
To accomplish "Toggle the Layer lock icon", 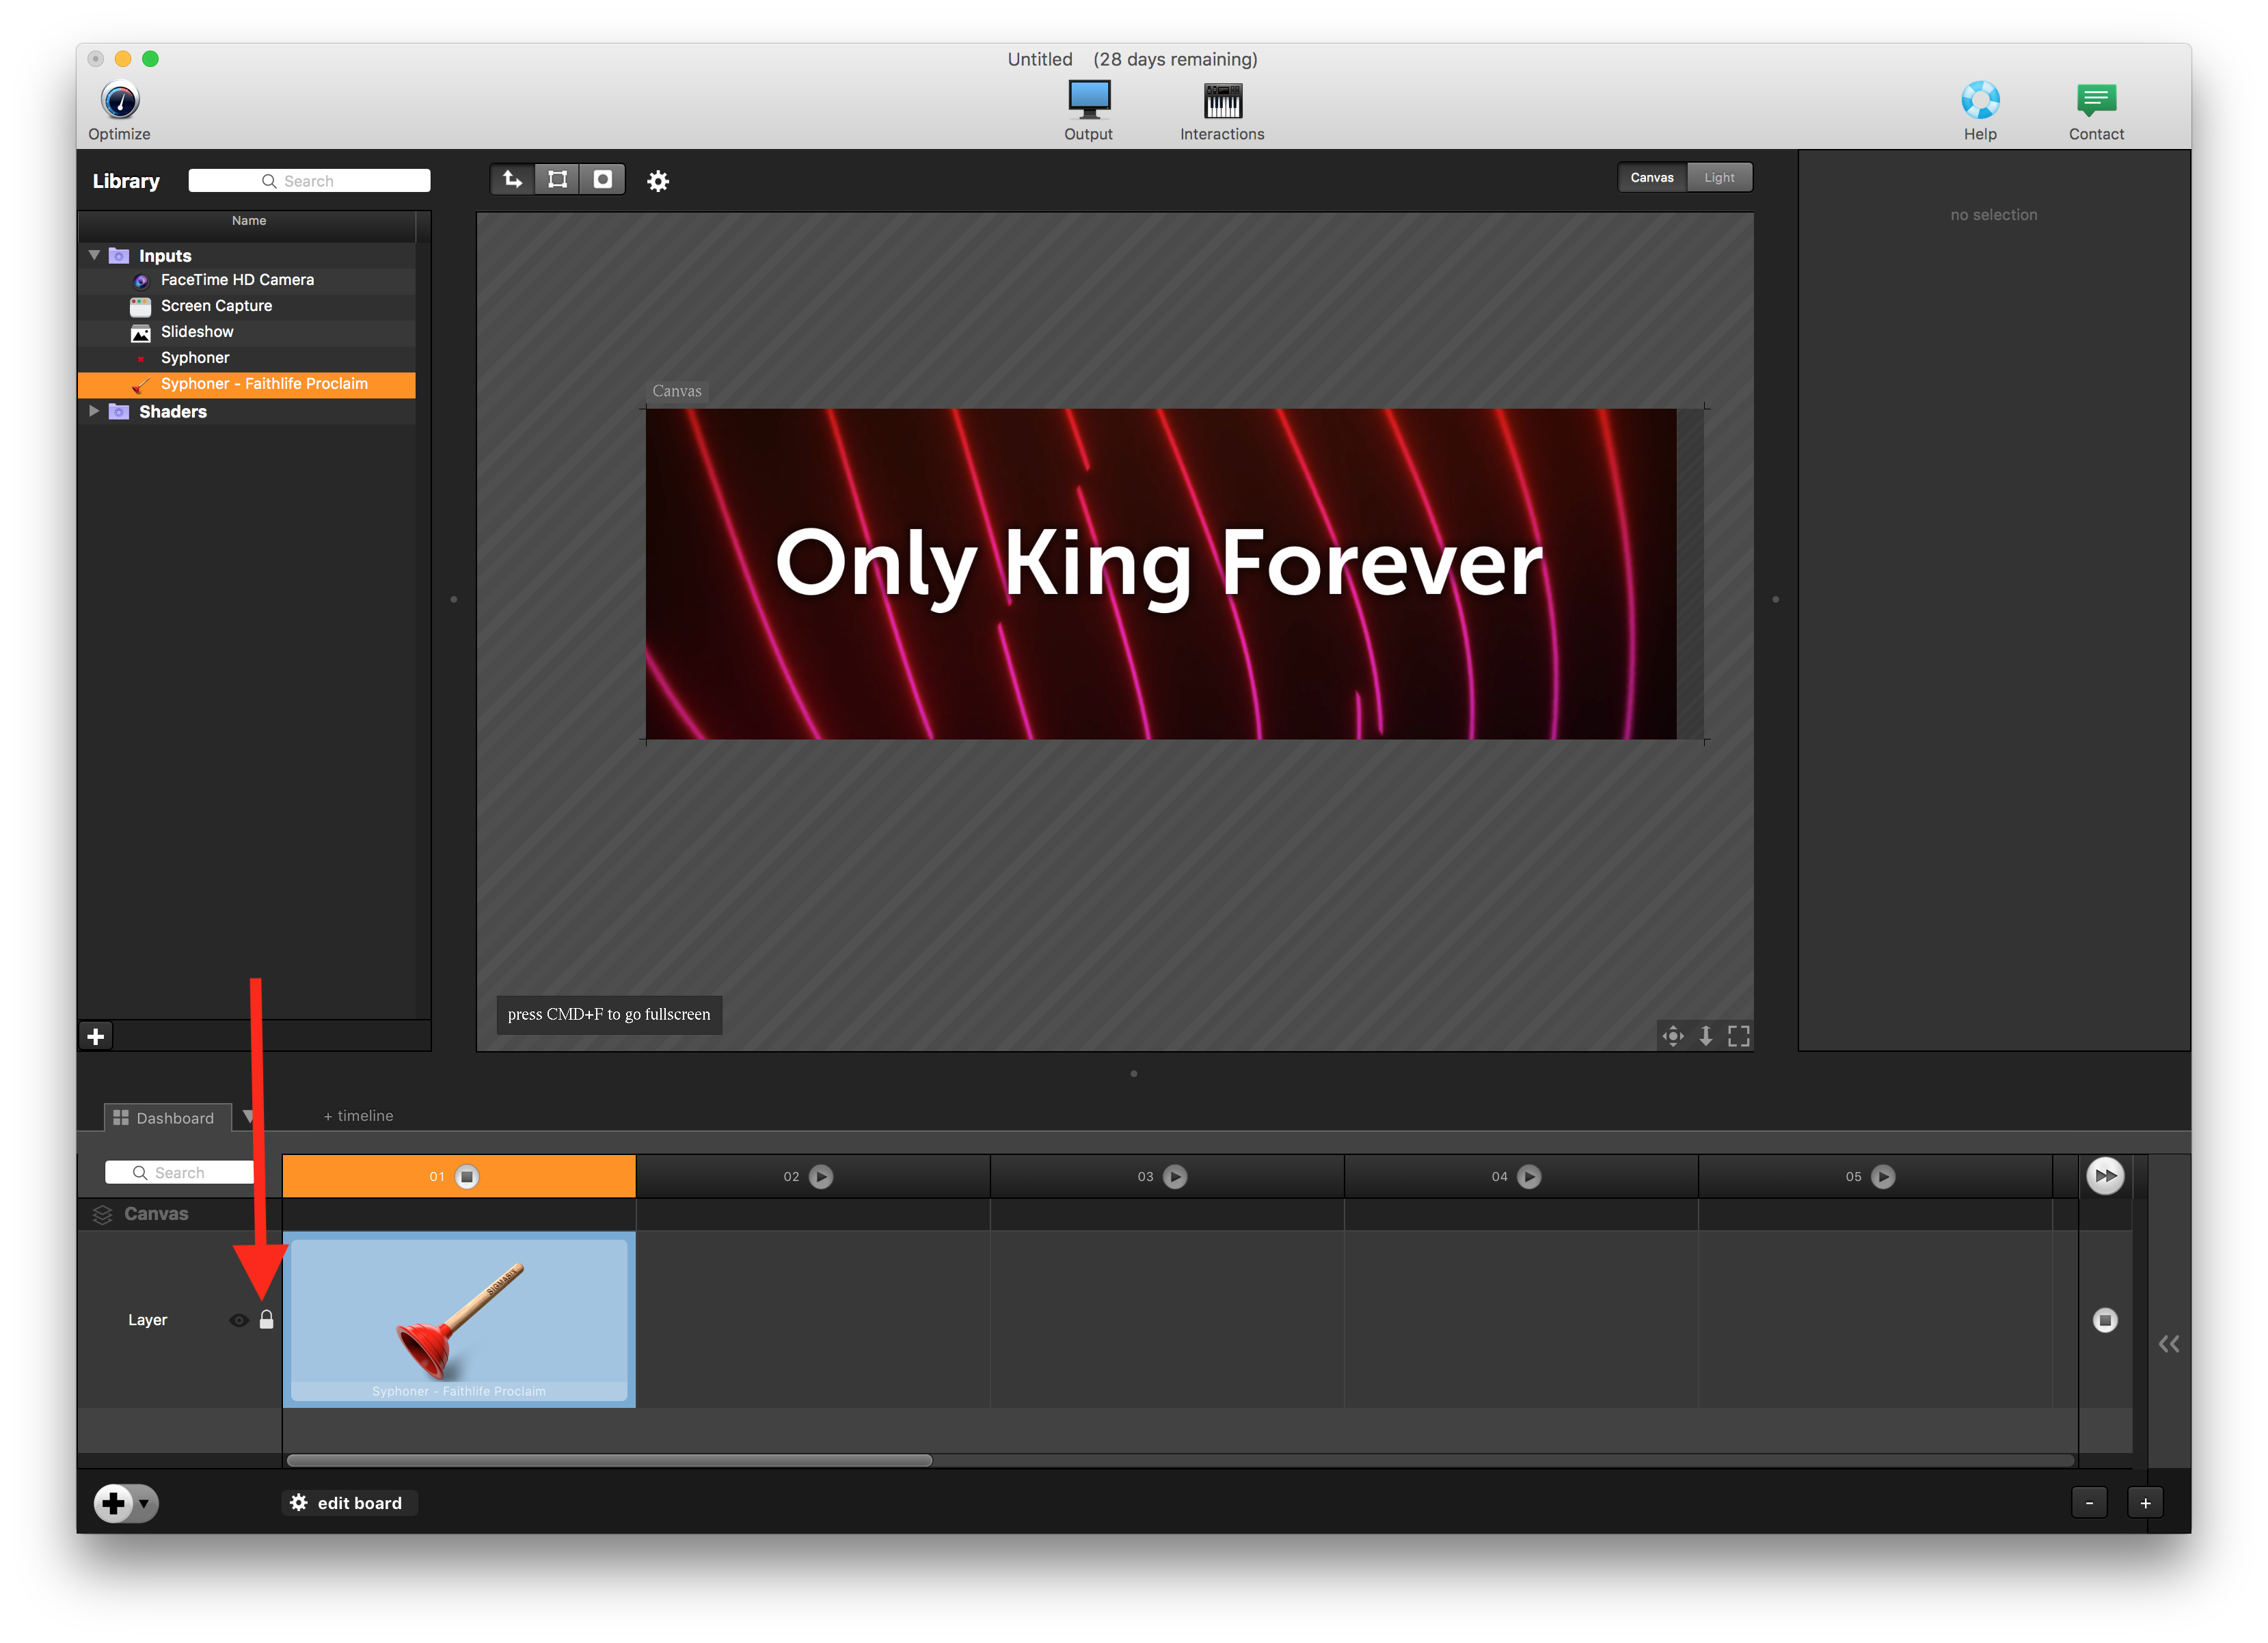I will point(266,1320).
